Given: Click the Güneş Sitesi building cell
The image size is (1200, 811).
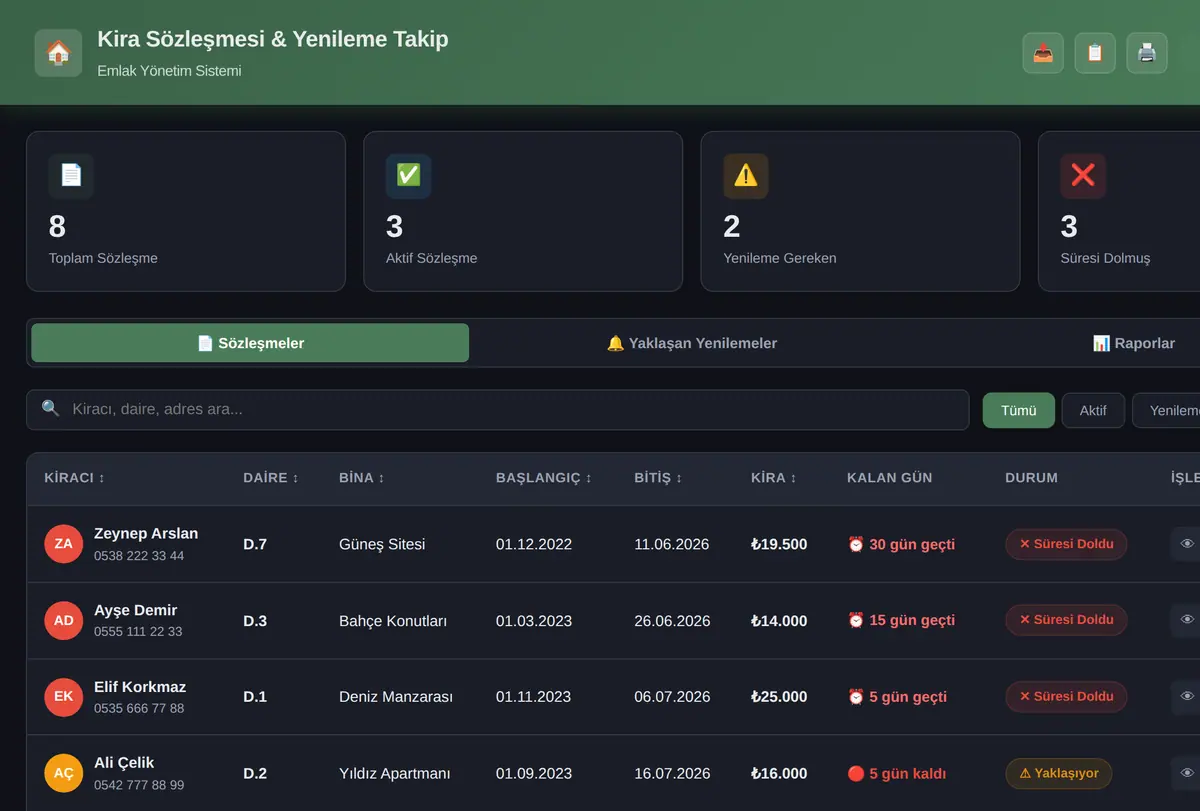Looking at the screenshot, I should point(382,544).
